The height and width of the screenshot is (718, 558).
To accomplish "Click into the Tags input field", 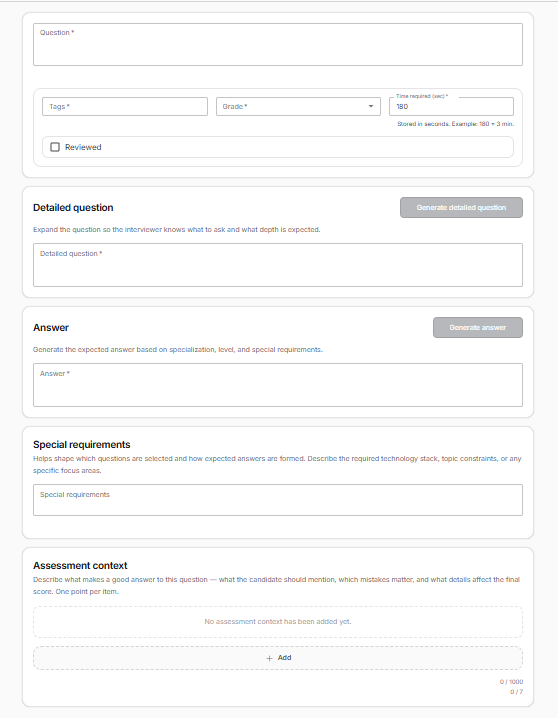I will tap(125, 106).
